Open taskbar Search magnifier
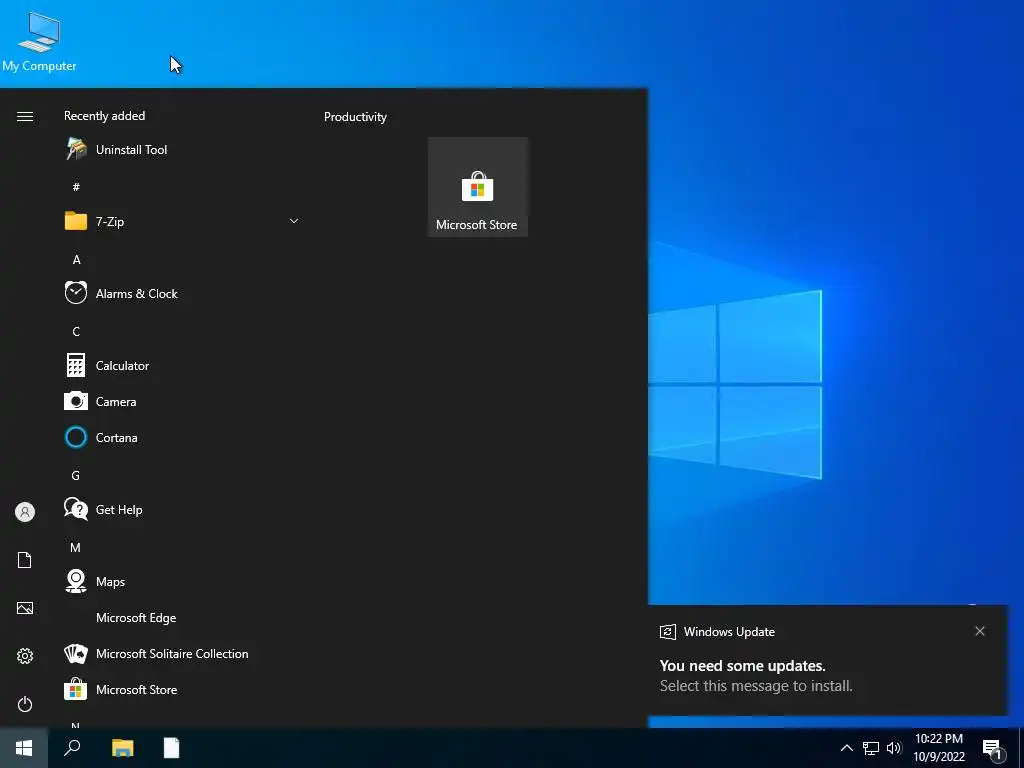1024x768 pixels. tap(72, 748)
